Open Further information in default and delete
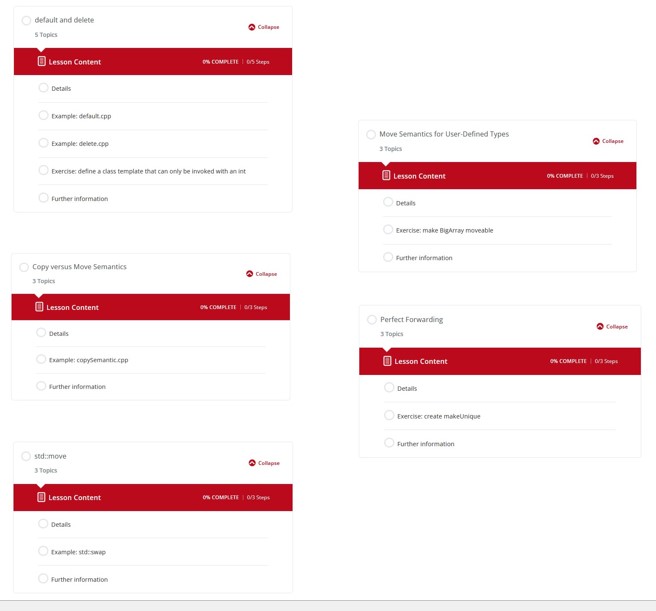 pyautogui.click(x=79, y=199)
